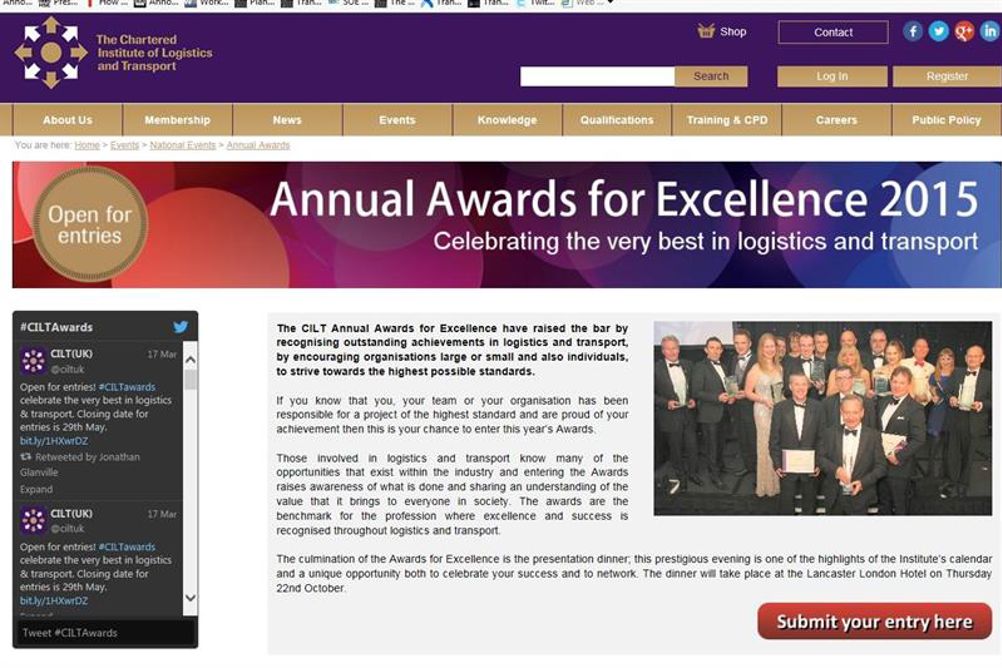The height and width of the screenshot is (668, 1002).
Task: Open bit.ly/1HXwrDZ link in second tweet
Action: tap(54, 601)
